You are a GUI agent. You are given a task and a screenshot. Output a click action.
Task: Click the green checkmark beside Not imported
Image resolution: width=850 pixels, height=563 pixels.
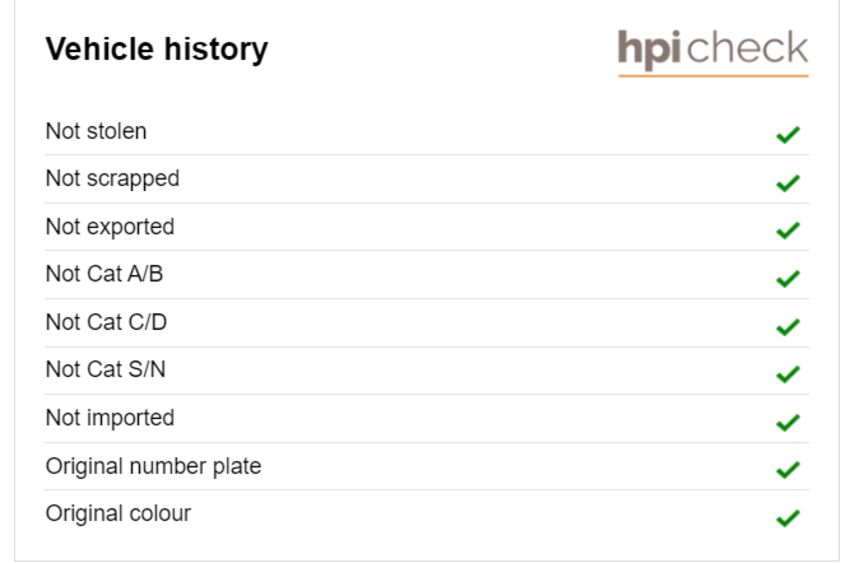click(788, 422)
